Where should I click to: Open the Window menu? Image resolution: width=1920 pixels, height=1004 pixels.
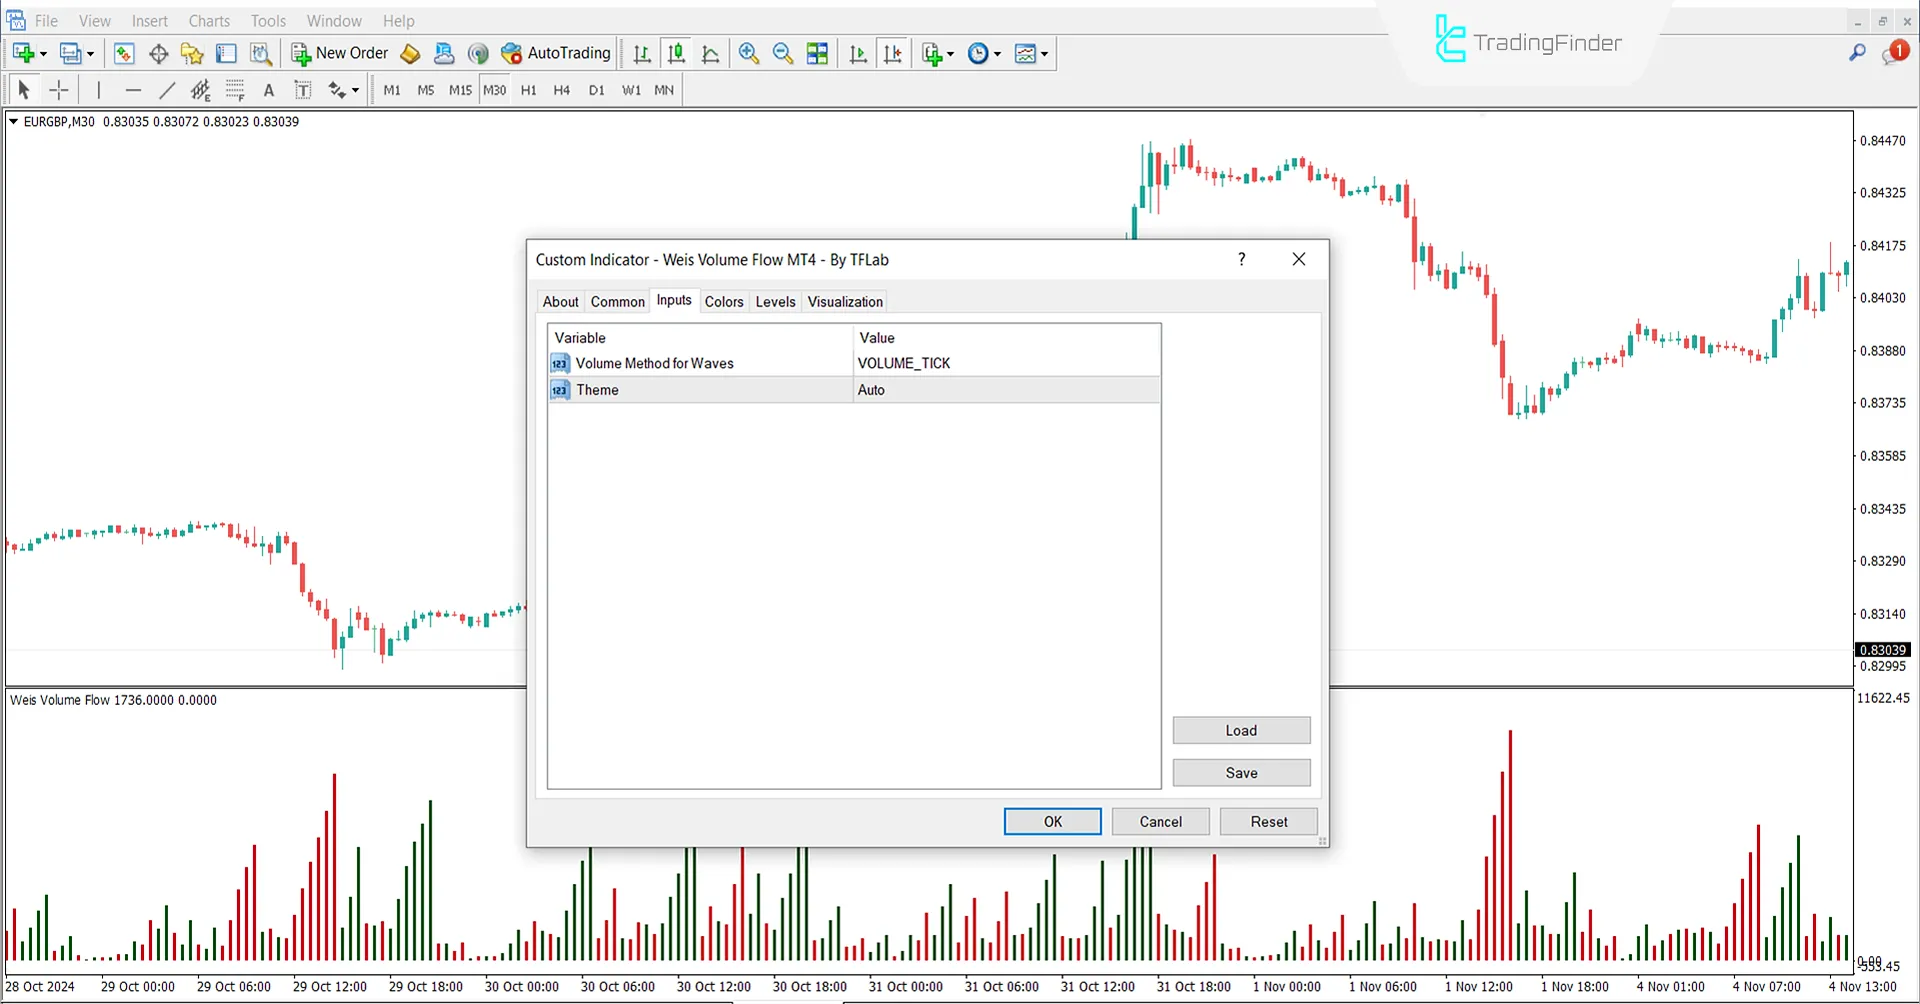pyautogui.click(x=334, y=21)
